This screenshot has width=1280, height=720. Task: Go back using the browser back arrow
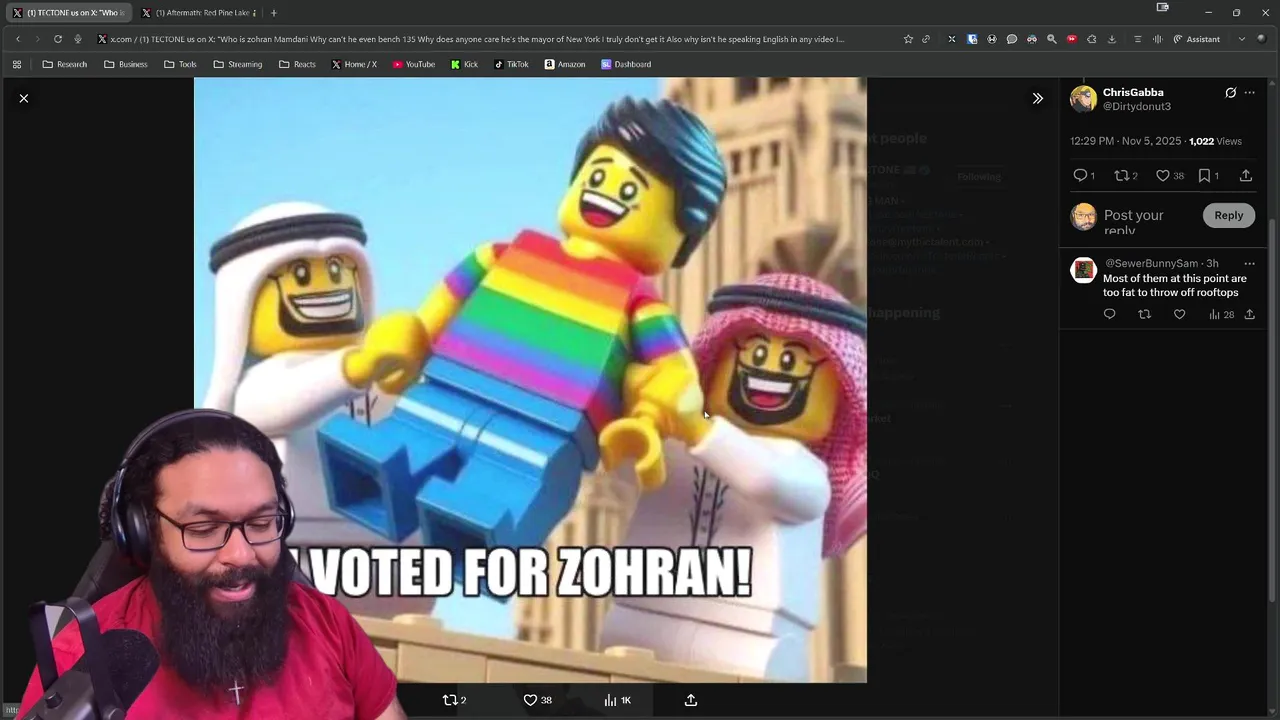pos(18,39)
